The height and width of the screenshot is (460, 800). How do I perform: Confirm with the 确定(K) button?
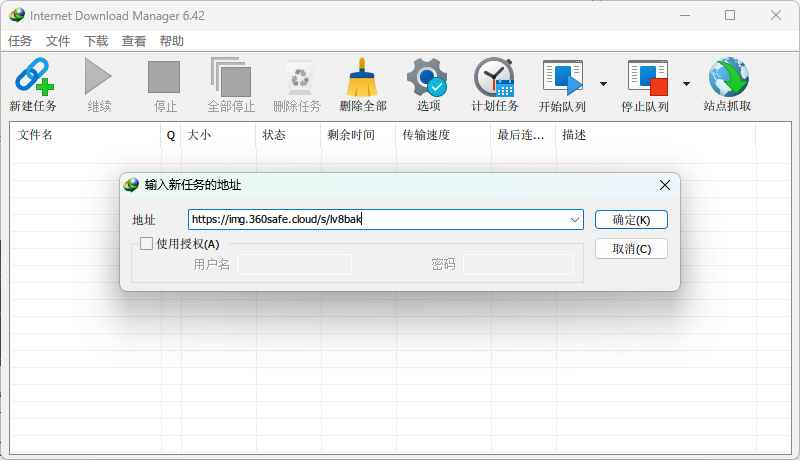[631, 220]
